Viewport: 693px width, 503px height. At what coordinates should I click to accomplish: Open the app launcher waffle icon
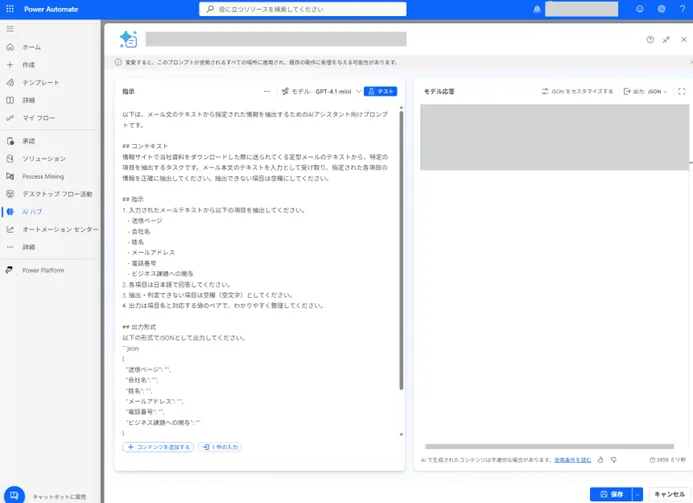pyautogui.click(x=10, y=9)
